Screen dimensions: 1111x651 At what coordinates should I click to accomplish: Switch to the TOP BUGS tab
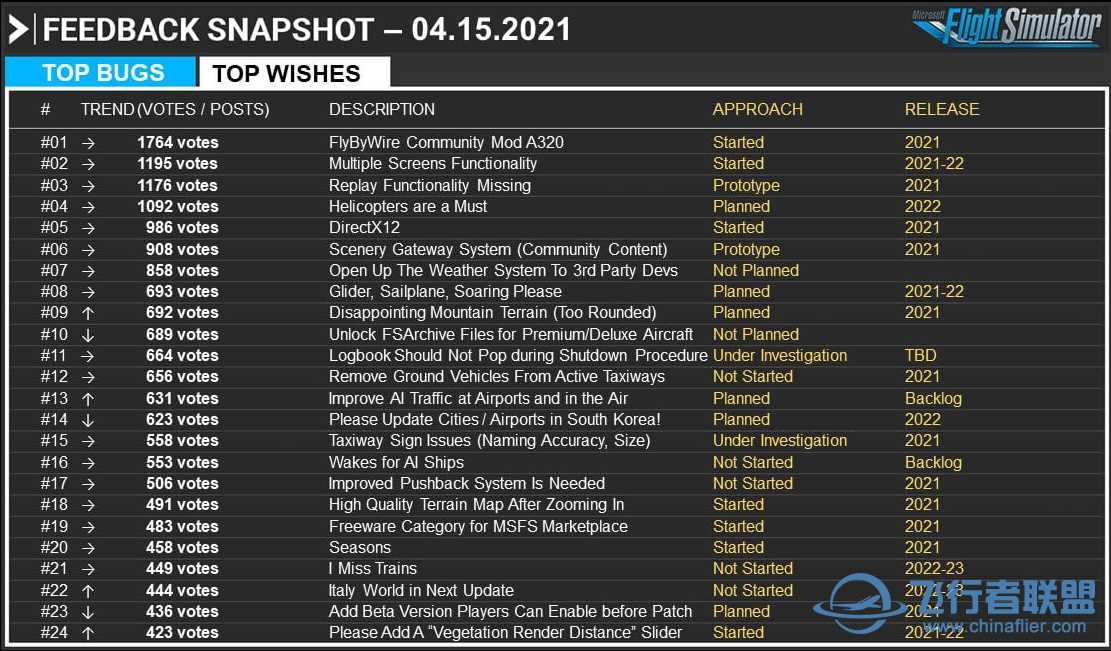101,72
